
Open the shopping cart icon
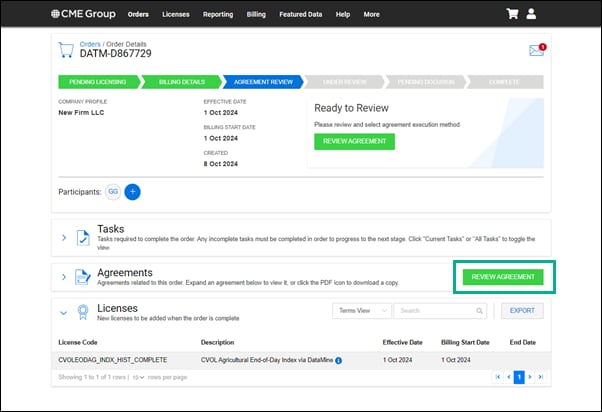coord(513,14)
